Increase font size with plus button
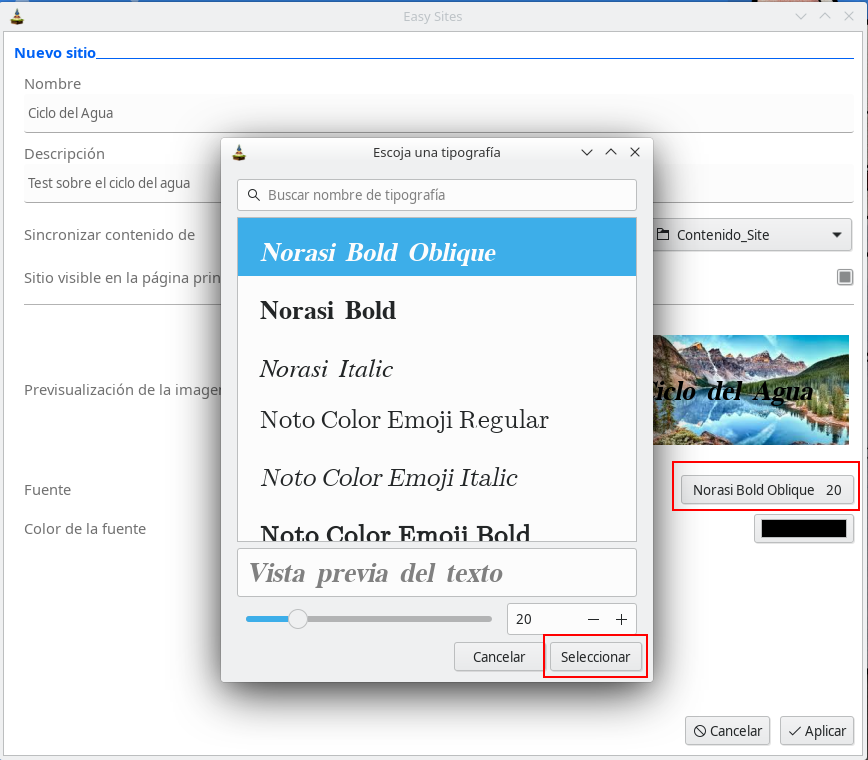Viewport: 868px width, 760px height. coord(621,619)
